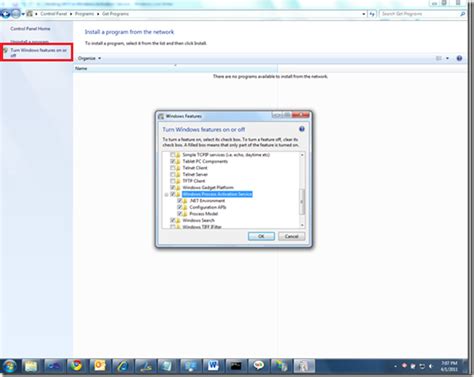Open the chat bubble app on the taskbar

point(258,366)
